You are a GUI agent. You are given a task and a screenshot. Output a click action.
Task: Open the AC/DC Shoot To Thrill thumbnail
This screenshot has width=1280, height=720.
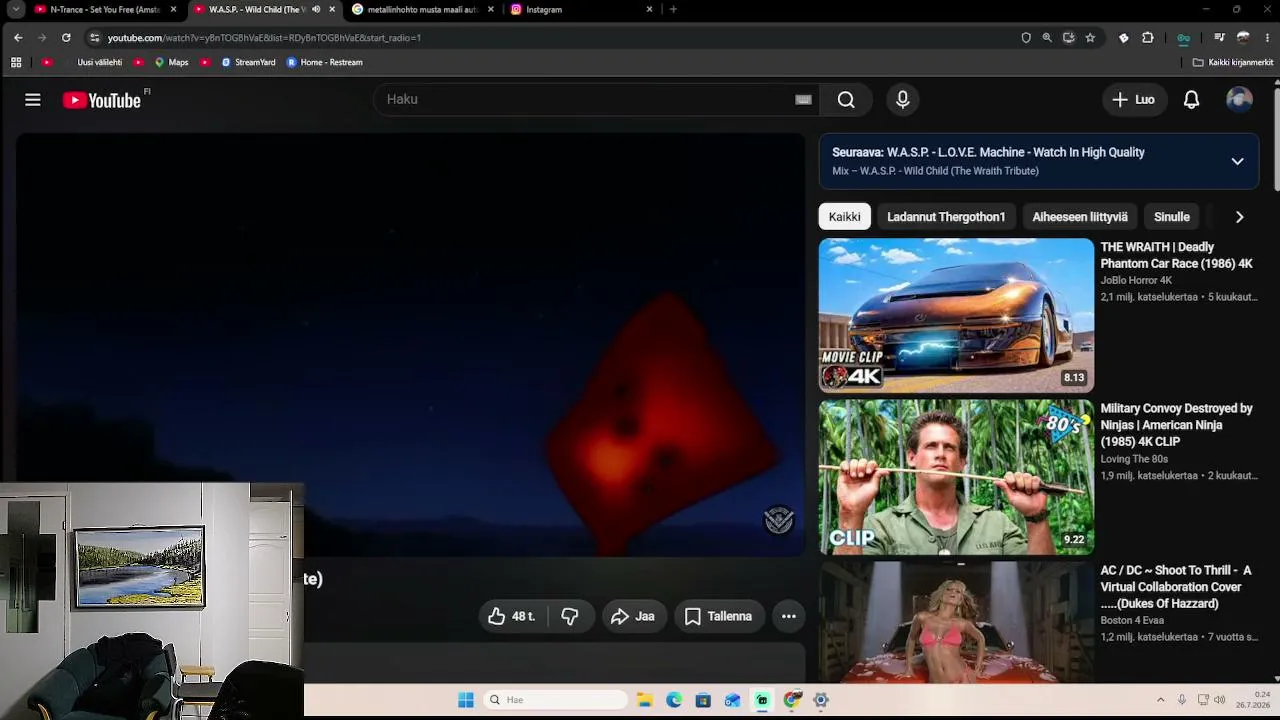point(956,622)
